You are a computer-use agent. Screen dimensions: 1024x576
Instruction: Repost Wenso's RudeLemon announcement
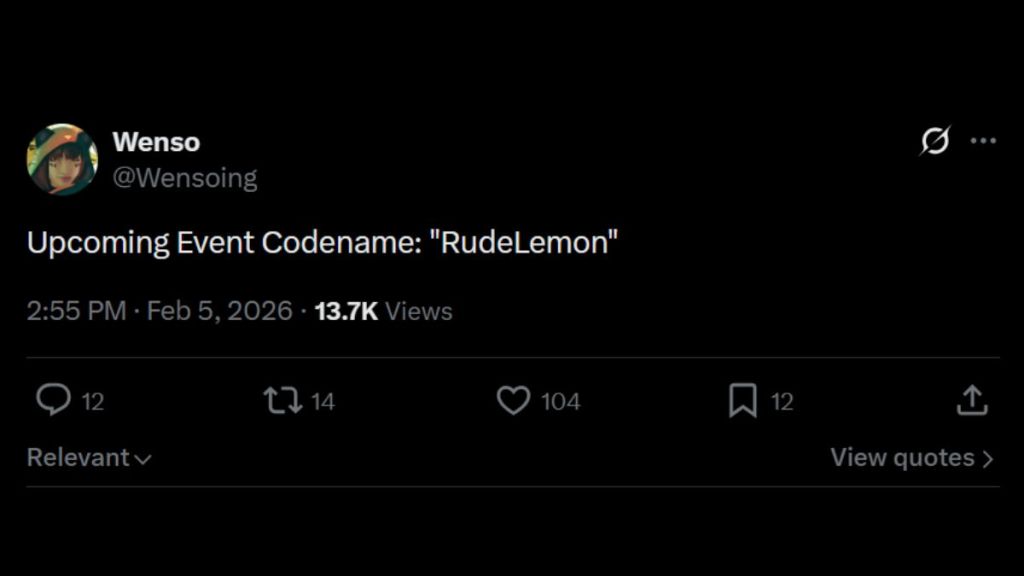point(282,400)
